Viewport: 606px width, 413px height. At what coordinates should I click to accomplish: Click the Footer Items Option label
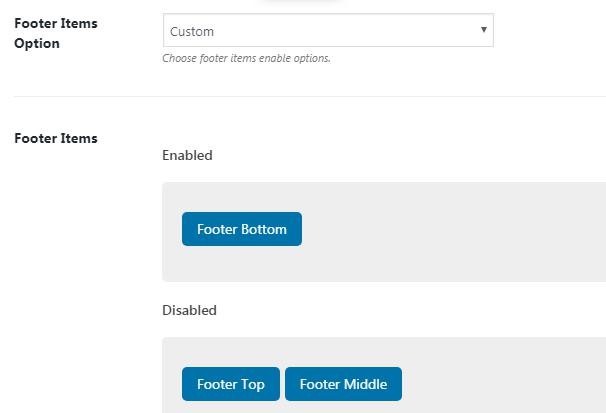point(55,34)
